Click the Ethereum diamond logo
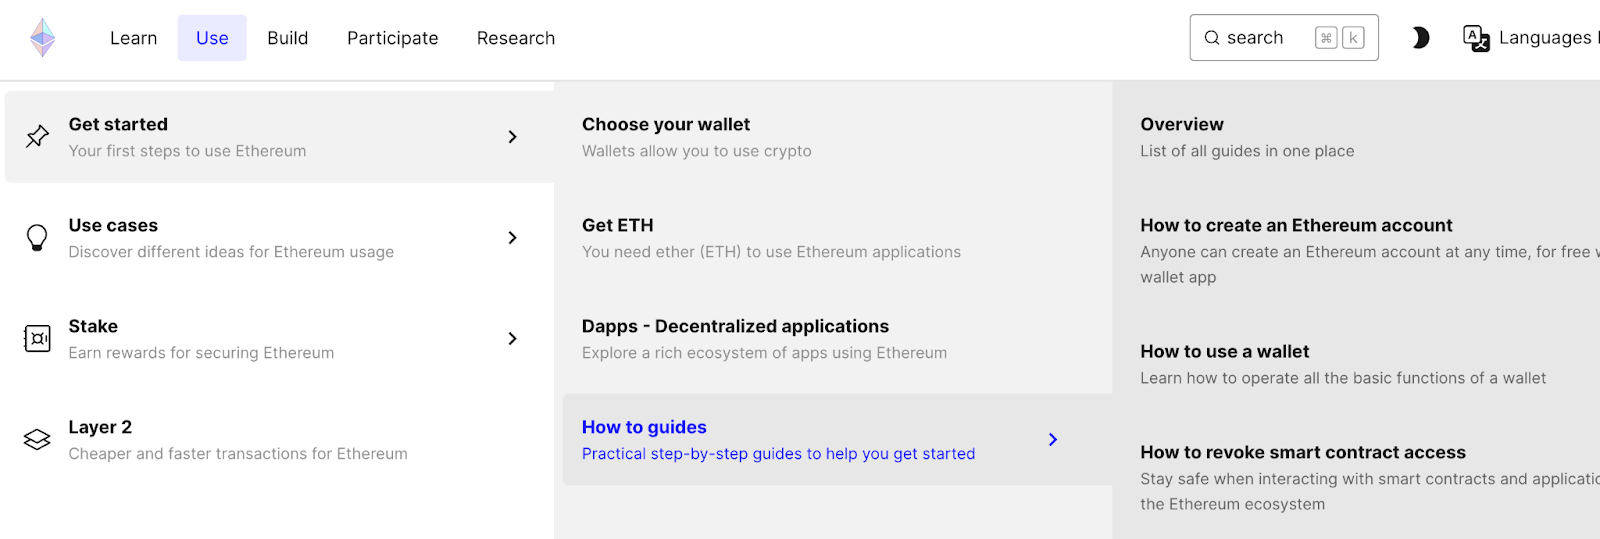This screenshot has height=539, width=1600. [x=42, y=38]
